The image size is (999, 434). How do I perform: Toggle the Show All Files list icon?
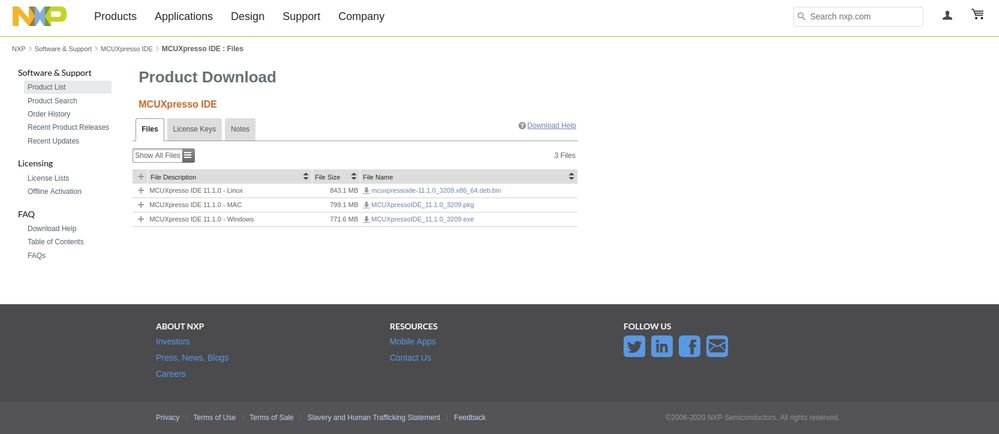188,156
